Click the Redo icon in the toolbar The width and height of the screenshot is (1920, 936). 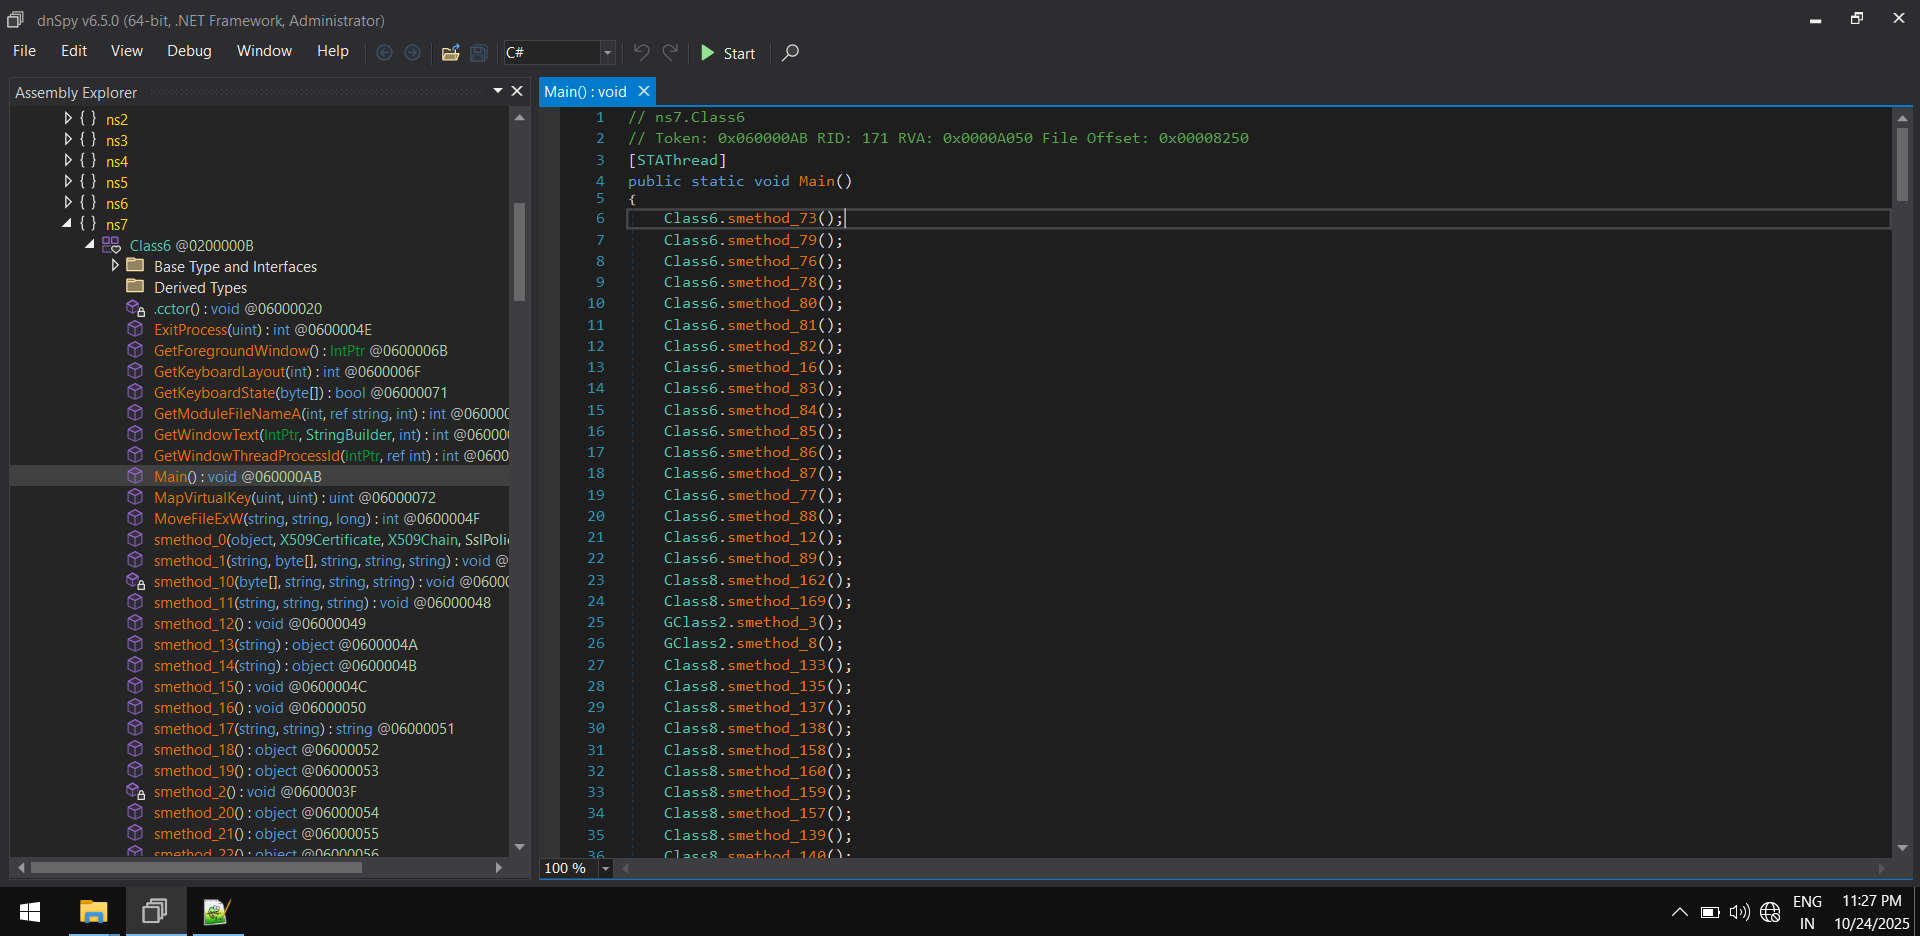click(669, 53)
